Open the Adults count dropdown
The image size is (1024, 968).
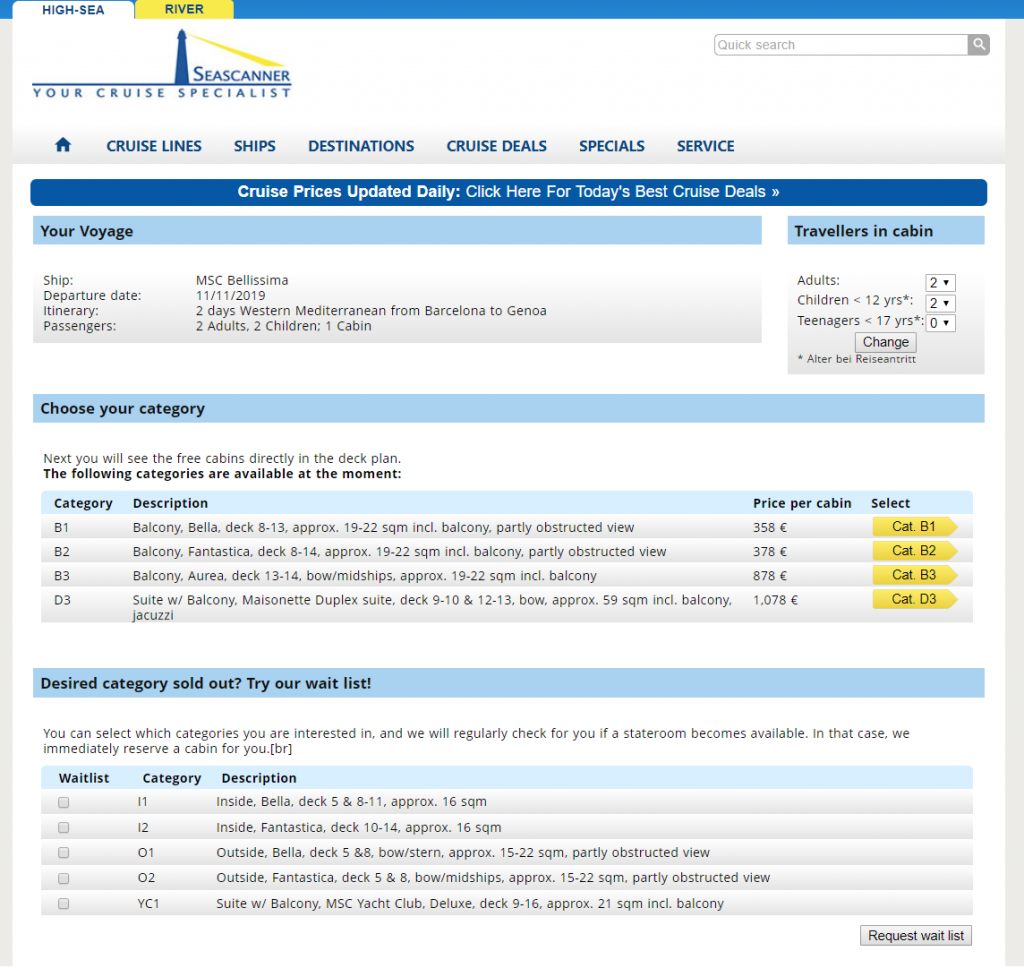point(940,283)
